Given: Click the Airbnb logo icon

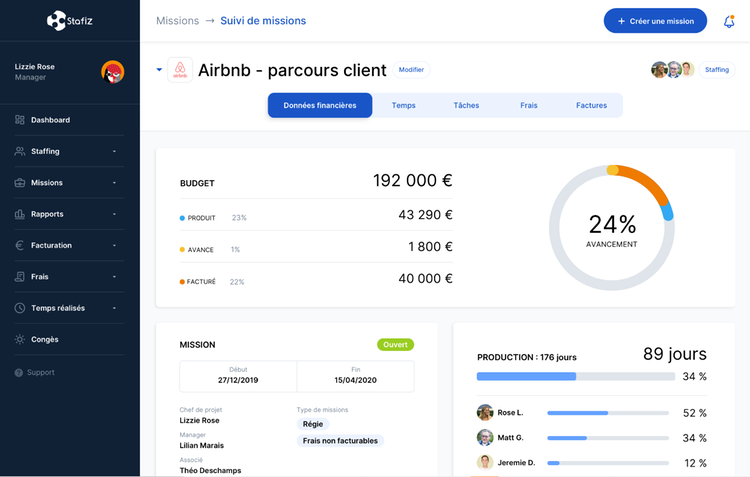Looking at the screenshot, I should pyautogui.click(x=180, y=70).
